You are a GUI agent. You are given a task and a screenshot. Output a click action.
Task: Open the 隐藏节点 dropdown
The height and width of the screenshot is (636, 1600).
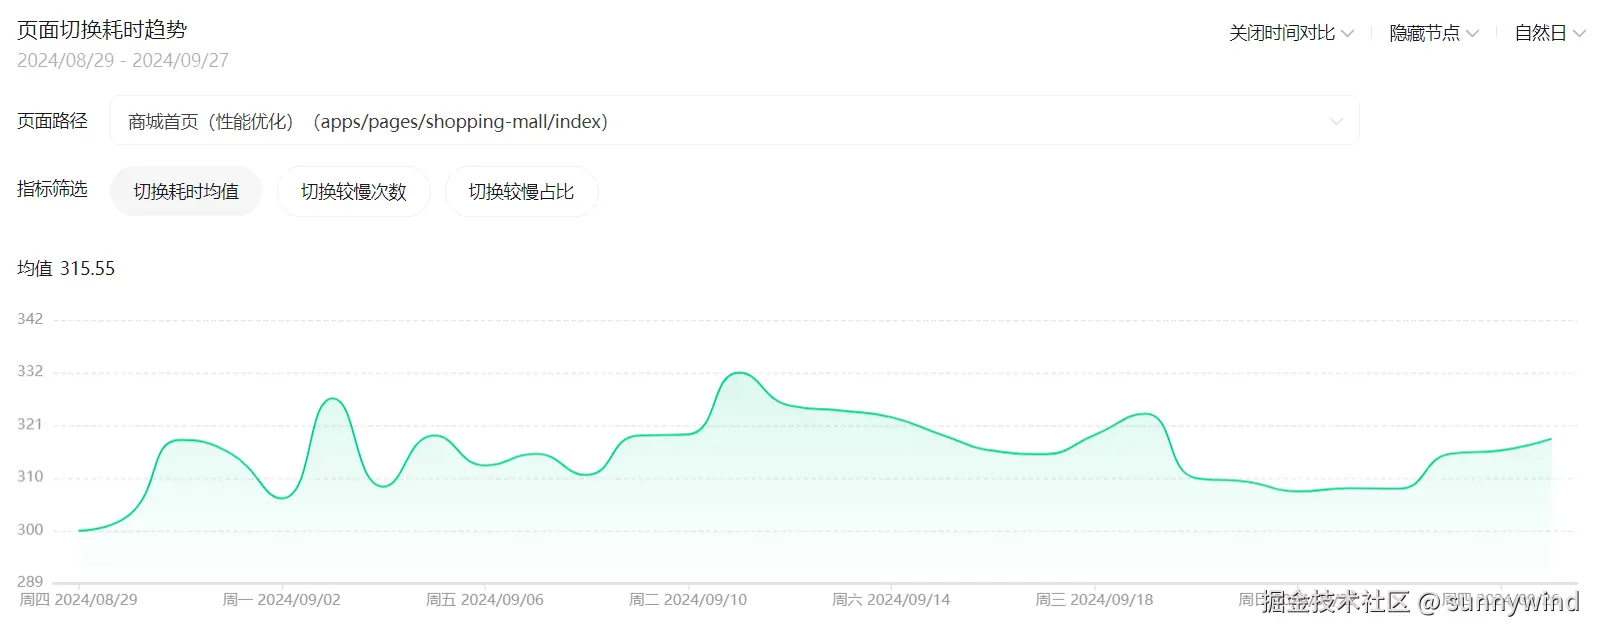point(1434,33)
